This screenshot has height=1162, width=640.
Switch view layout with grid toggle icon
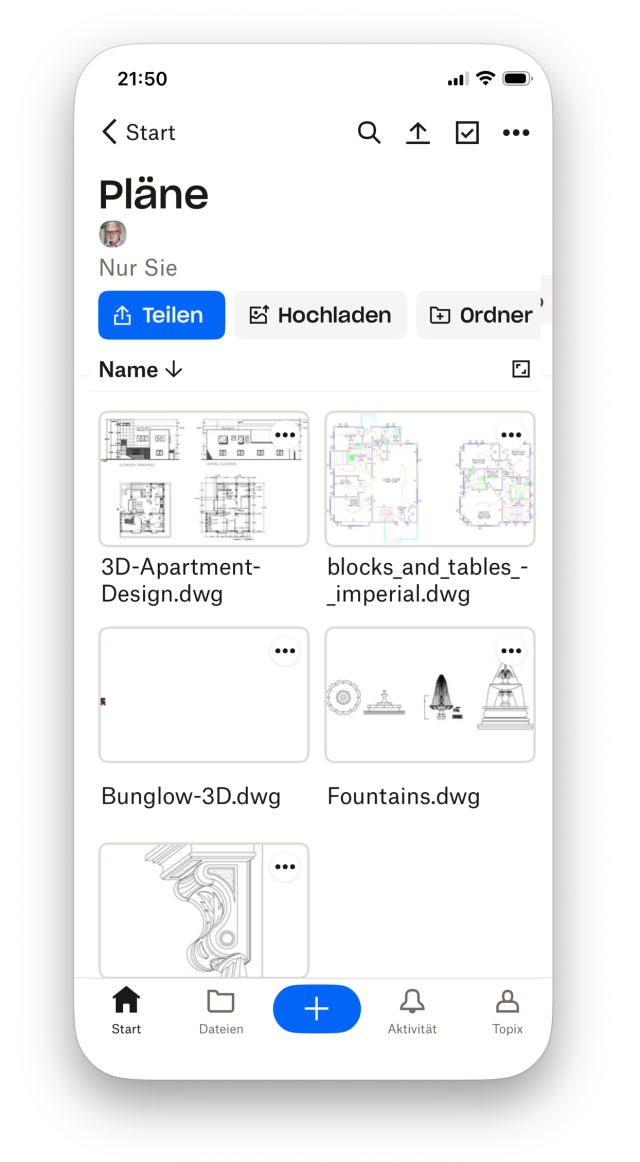click(521, 369)
